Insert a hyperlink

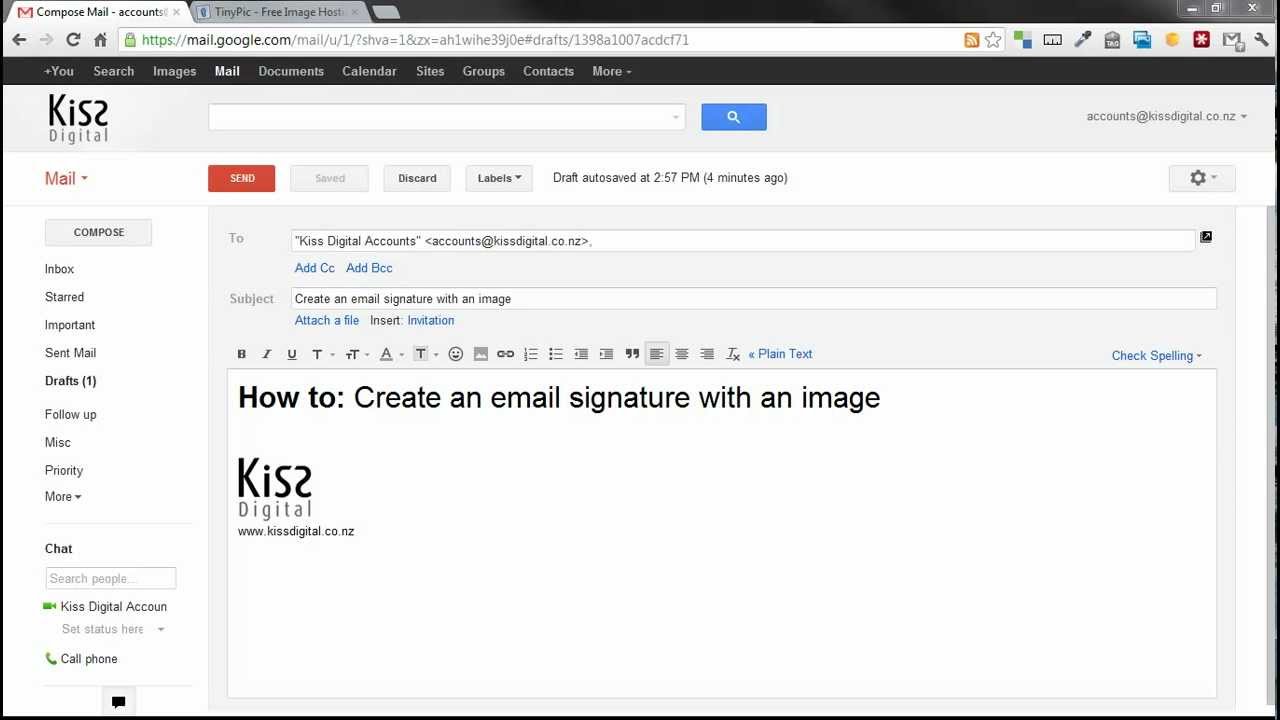pyautogui.click(x=506, y=354)
